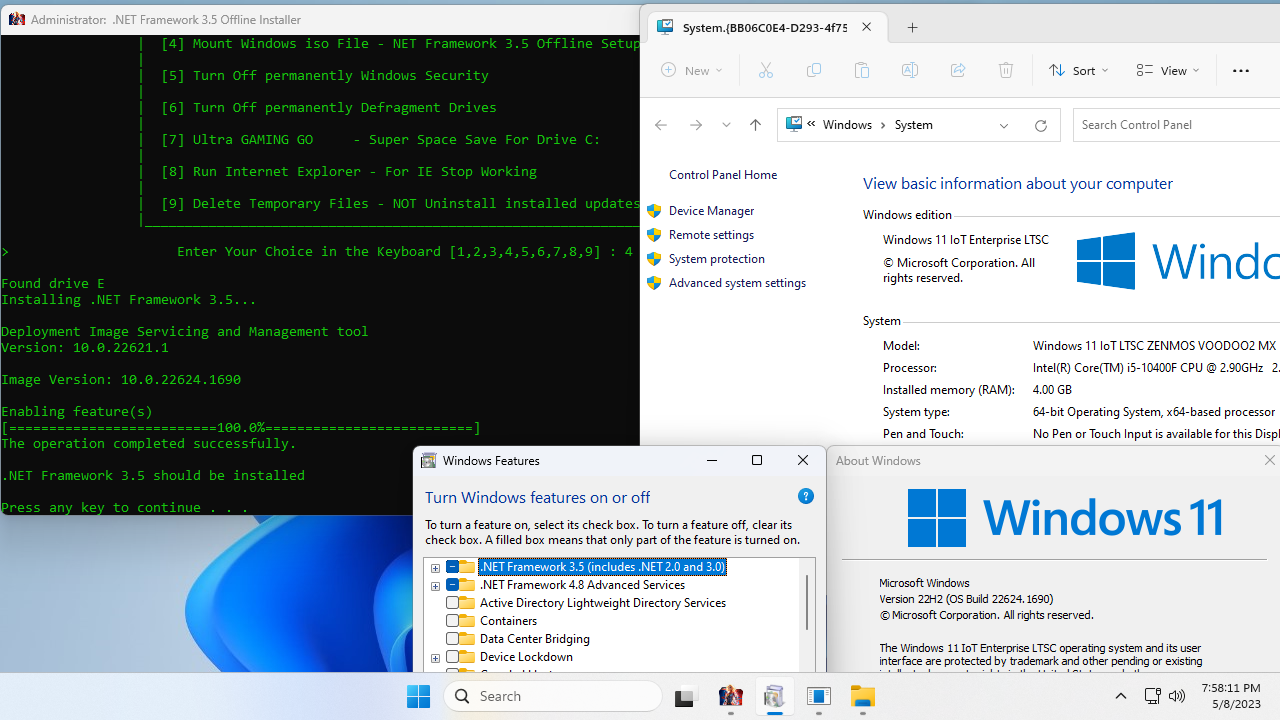The height and width of the screenshot is (720, 1280).
Task: Open the volume speaker icon in tray
Action: (x=1176, y=696)
